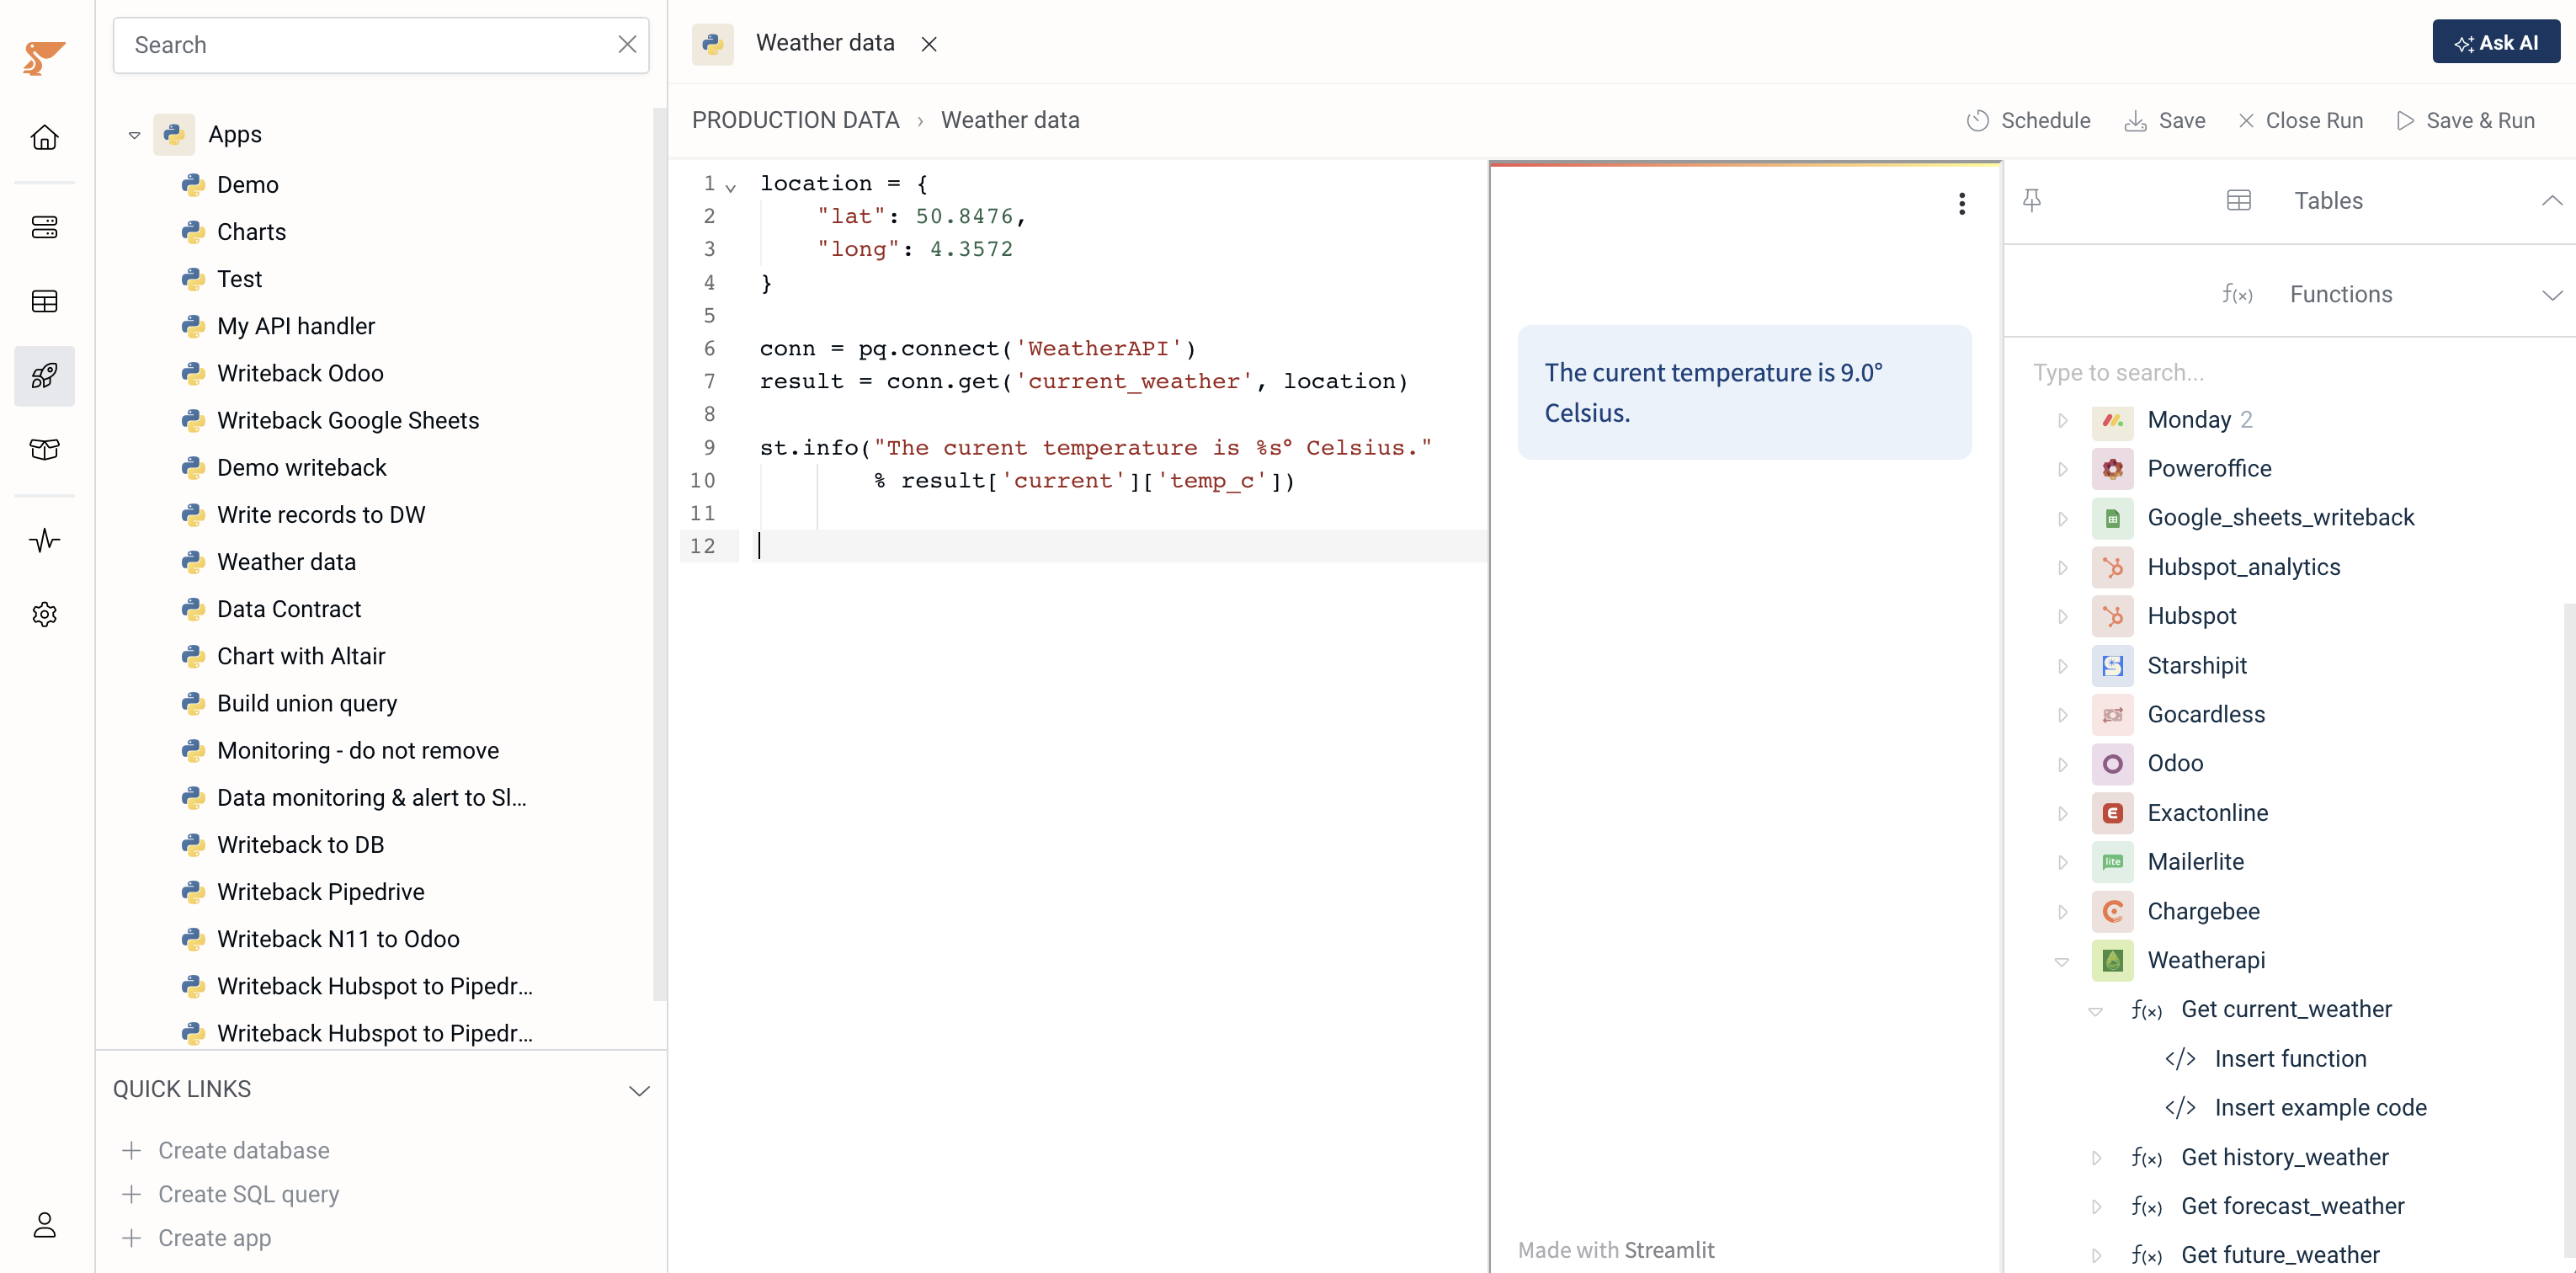Collapse the Apps tree in the sidebar
Viewport: 2576px width, 1273px height.
point(134,133)
